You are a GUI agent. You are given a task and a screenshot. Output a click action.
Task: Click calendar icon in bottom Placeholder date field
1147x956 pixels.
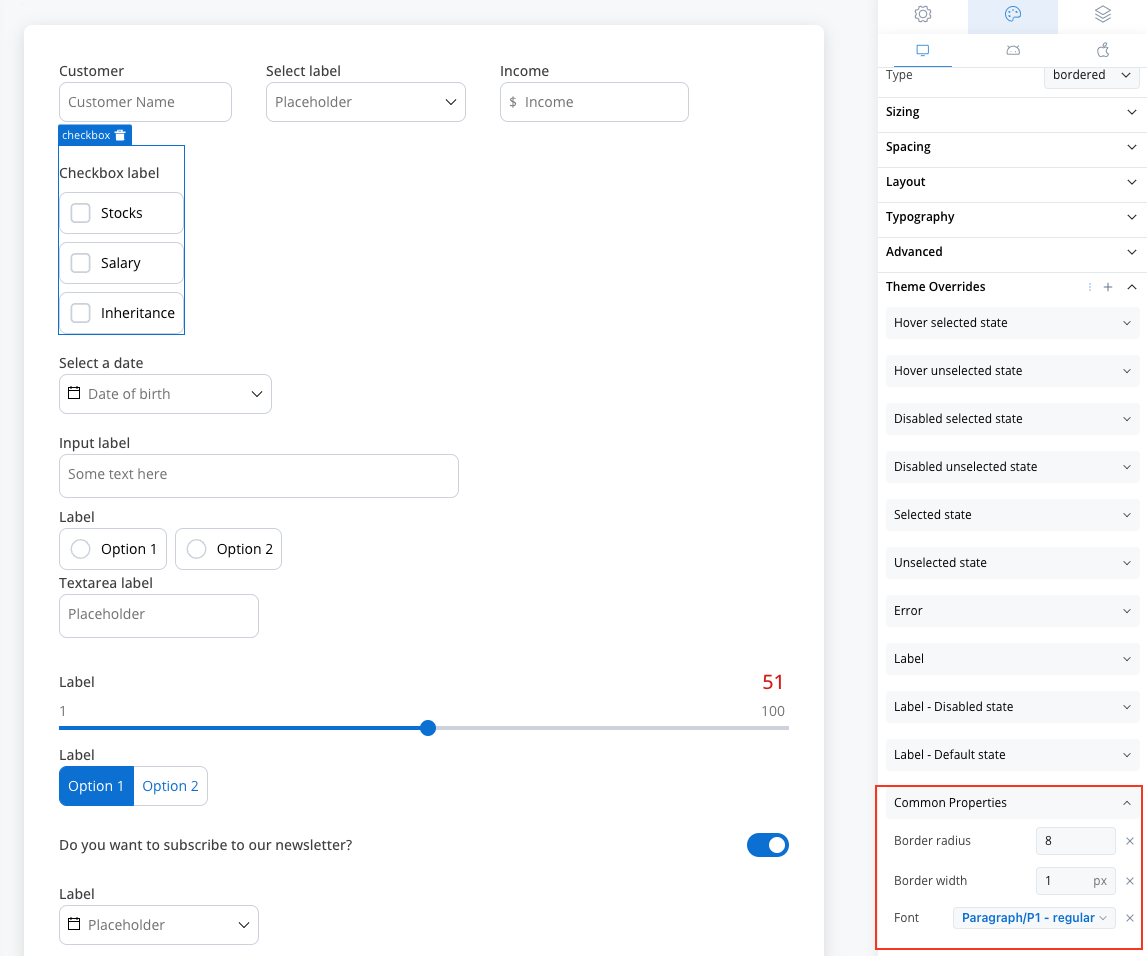point(74,925)
